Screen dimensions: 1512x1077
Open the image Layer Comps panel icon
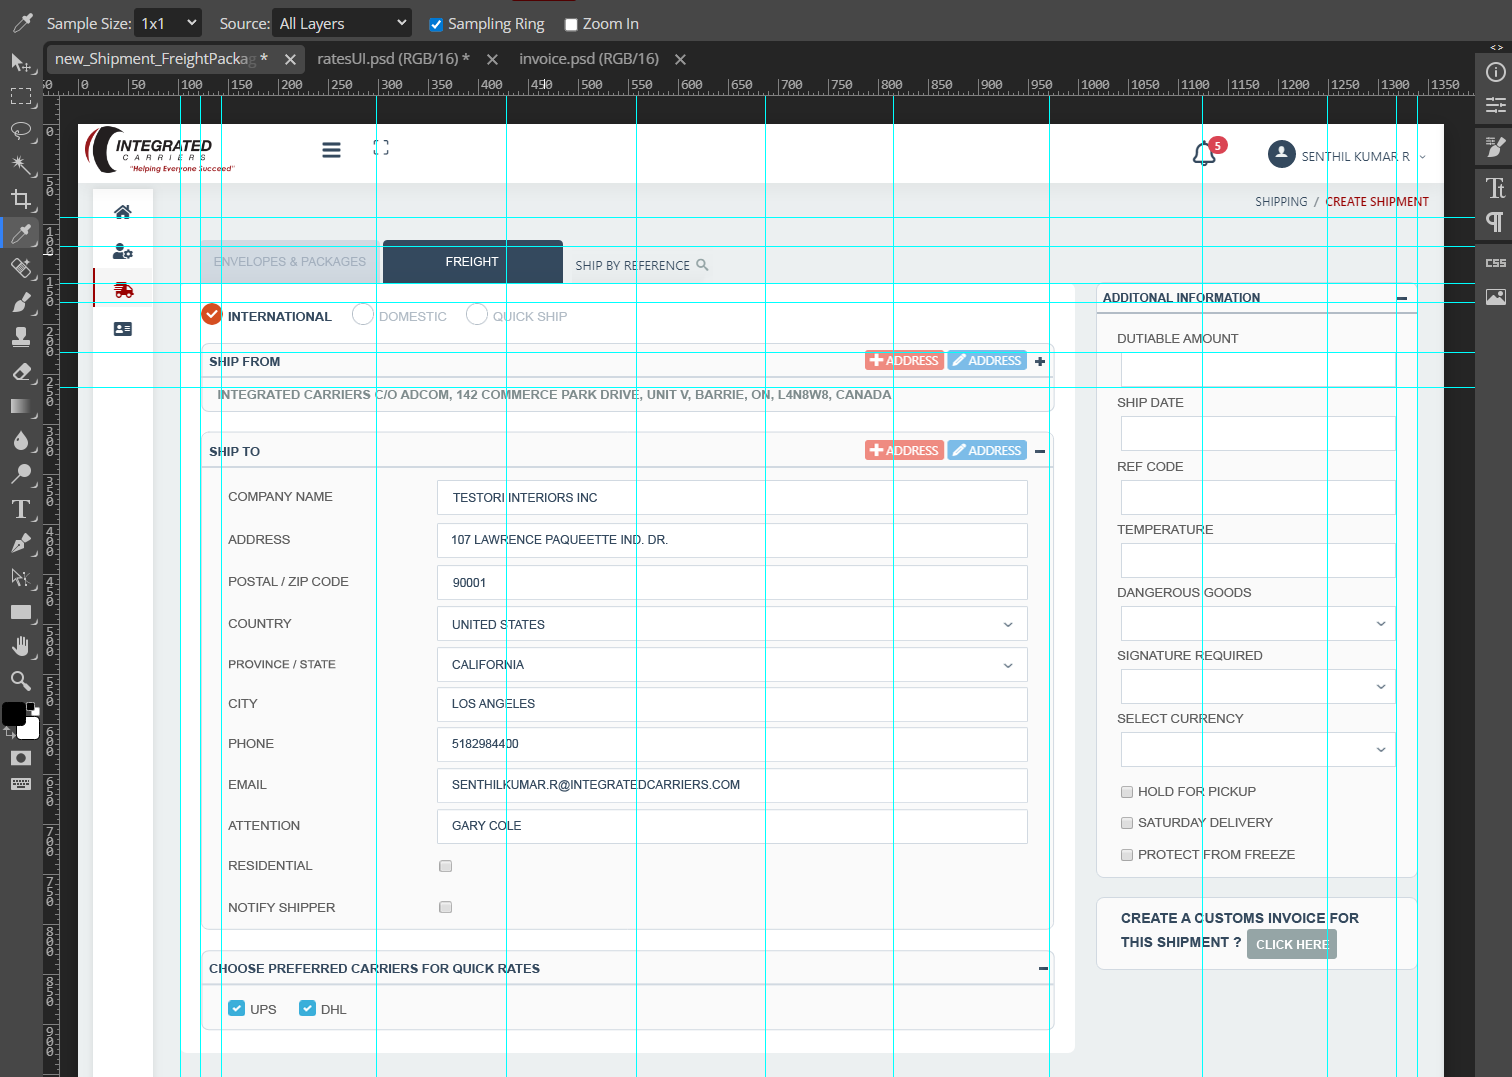click(1495, 297)
